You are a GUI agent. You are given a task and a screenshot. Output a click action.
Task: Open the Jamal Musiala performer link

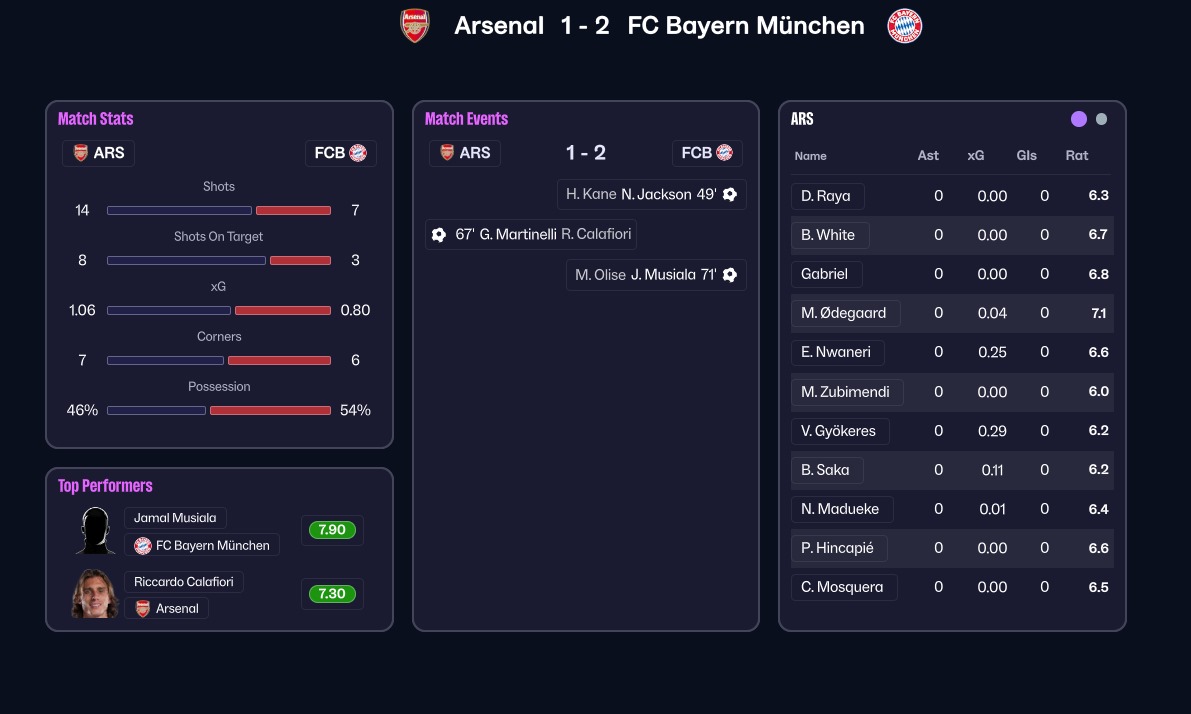175,518
